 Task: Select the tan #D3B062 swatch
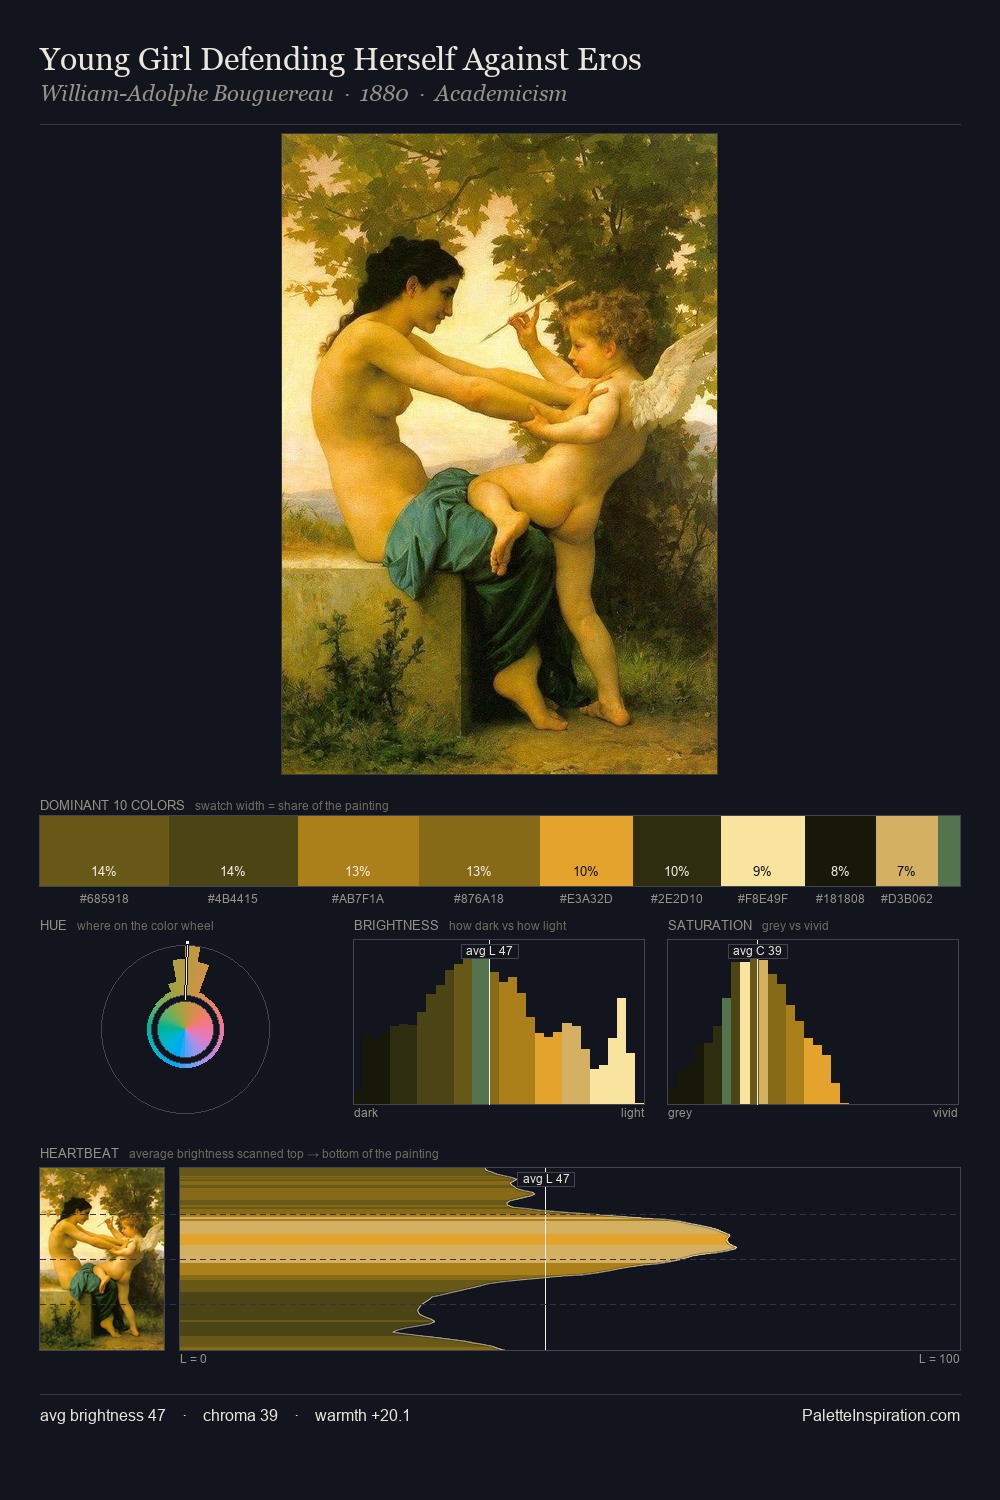(x=907, y=851)
